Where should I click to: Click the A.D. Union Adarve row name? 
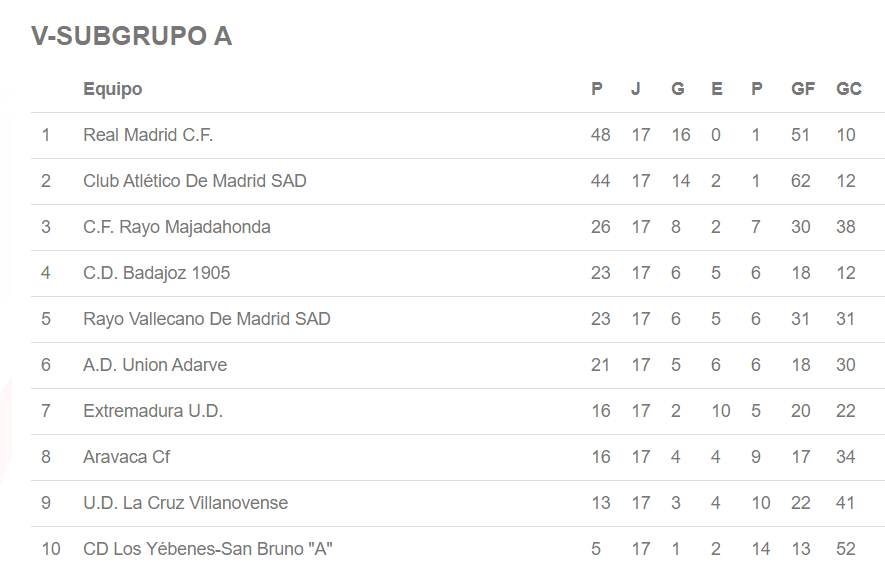(x=155, y=365)
